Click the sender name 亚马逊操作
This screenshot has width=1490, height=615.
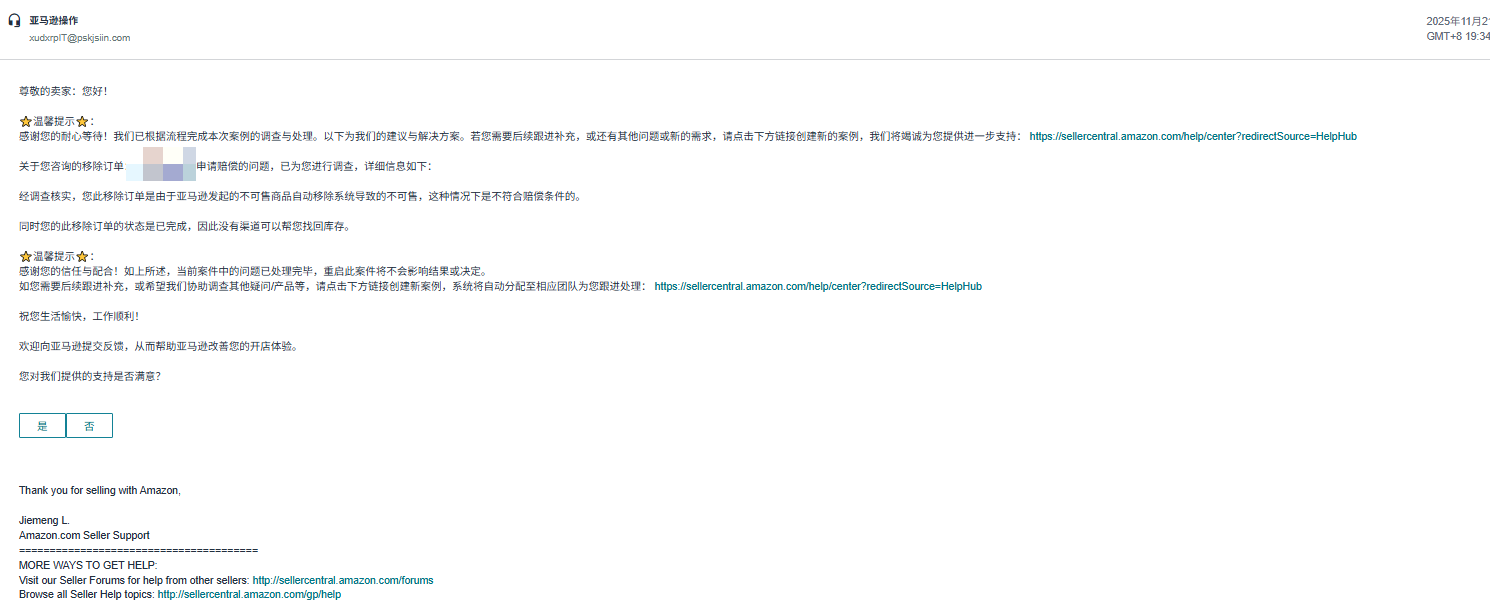pos(54,20)
